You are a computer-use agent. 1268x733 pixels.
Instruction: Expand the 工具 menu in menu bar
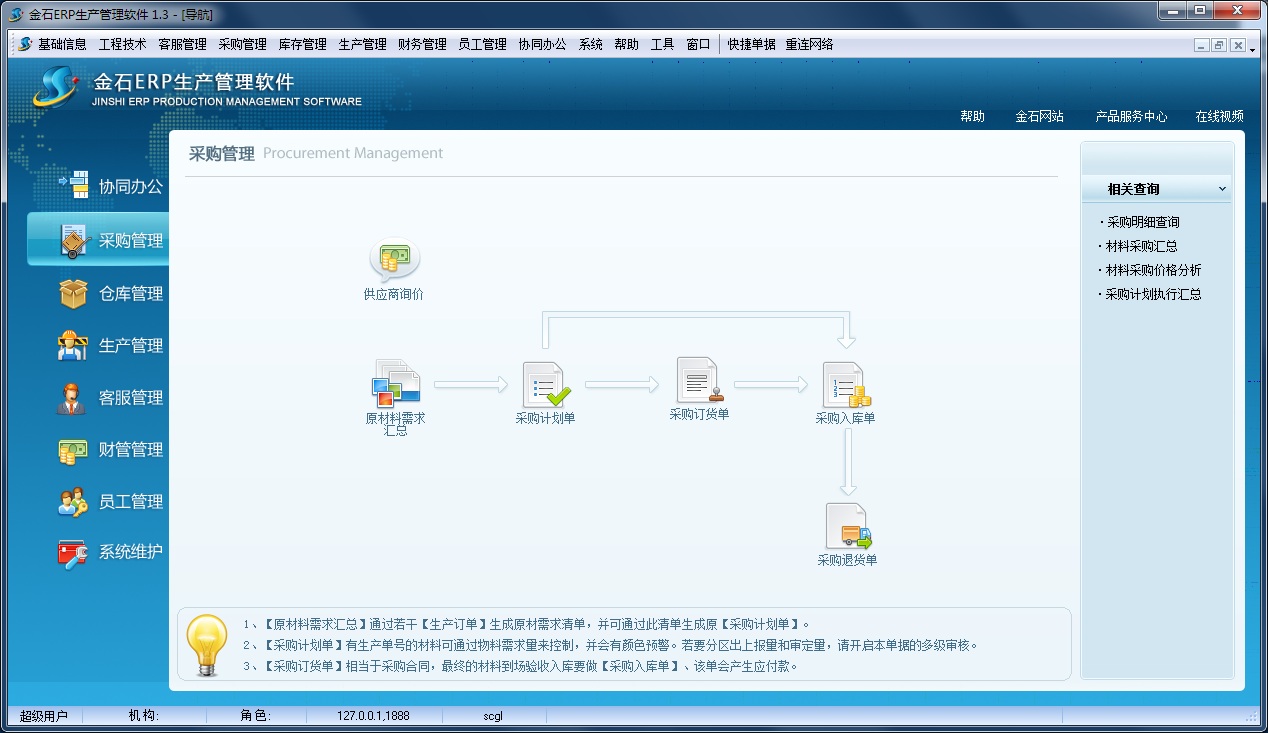(662, 45)
